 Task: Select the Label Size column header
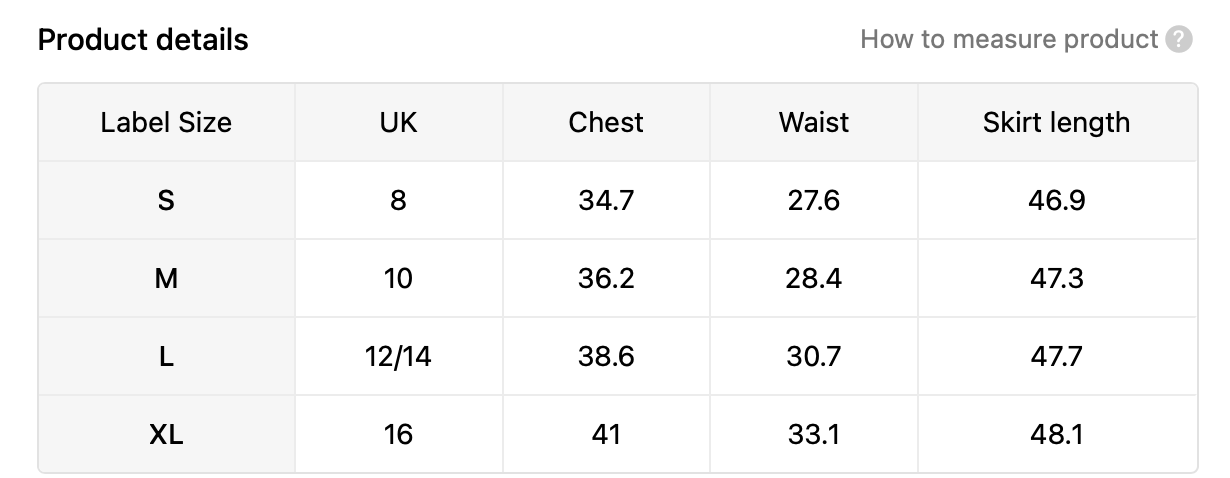[x=166, y=122]
